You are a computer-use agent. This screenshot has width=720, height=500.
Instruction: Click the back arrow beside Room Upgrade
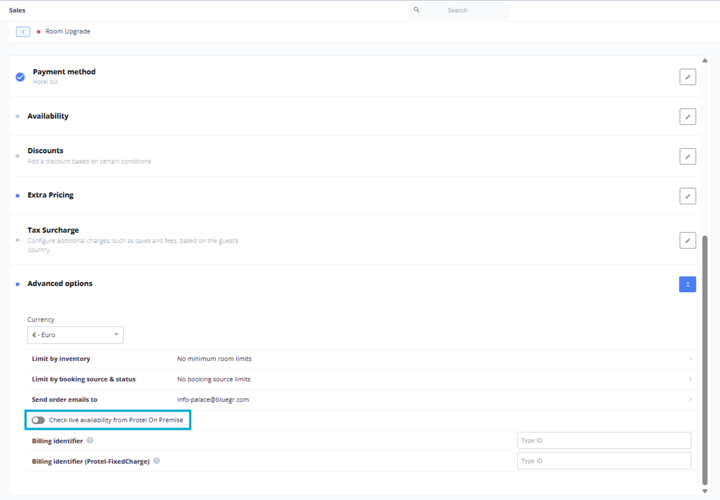pos(22,32)
